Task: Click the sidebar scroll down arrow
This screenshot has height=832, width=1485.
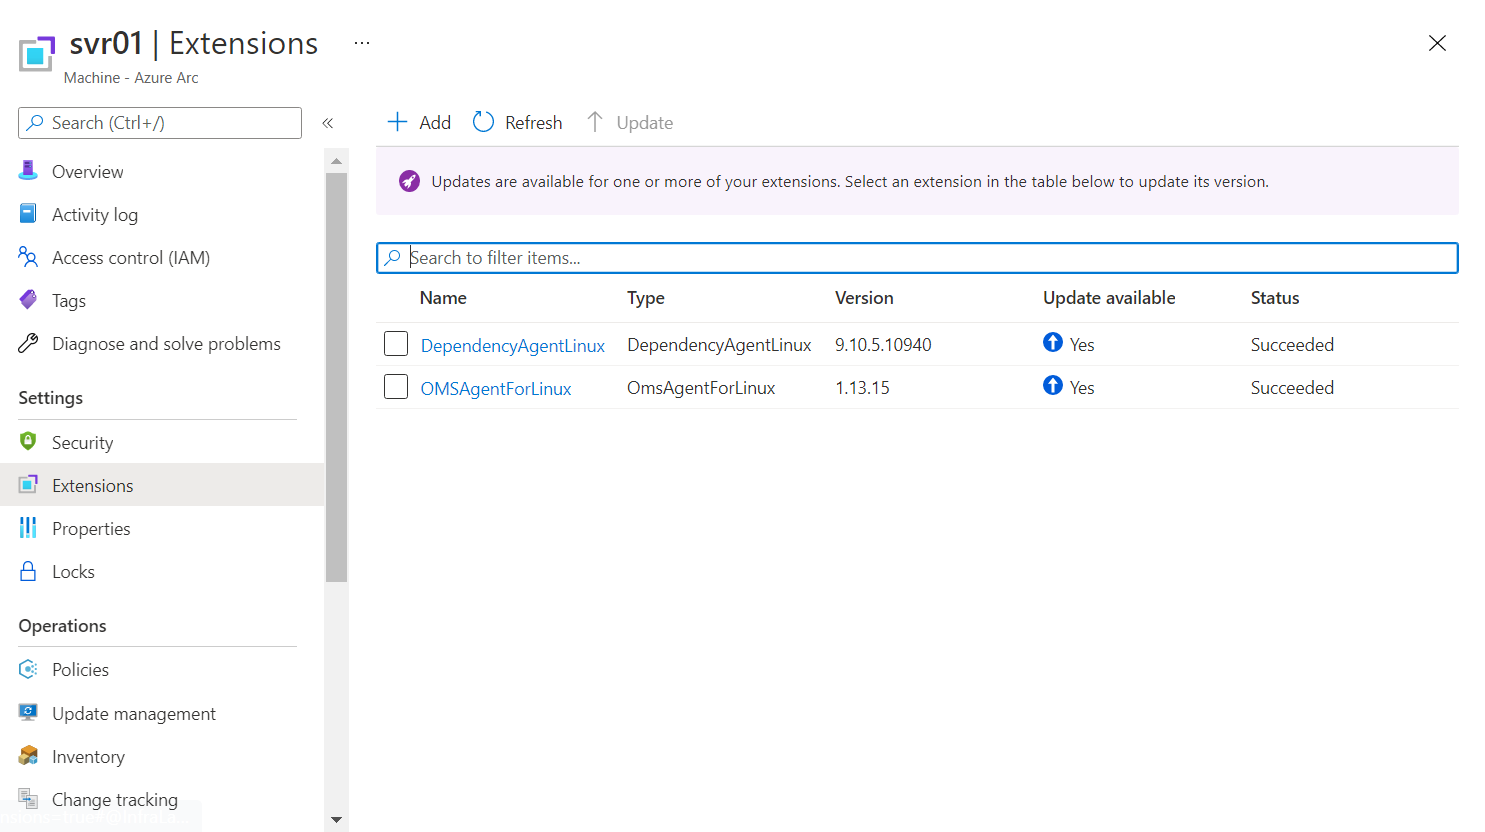Action: 336,820
